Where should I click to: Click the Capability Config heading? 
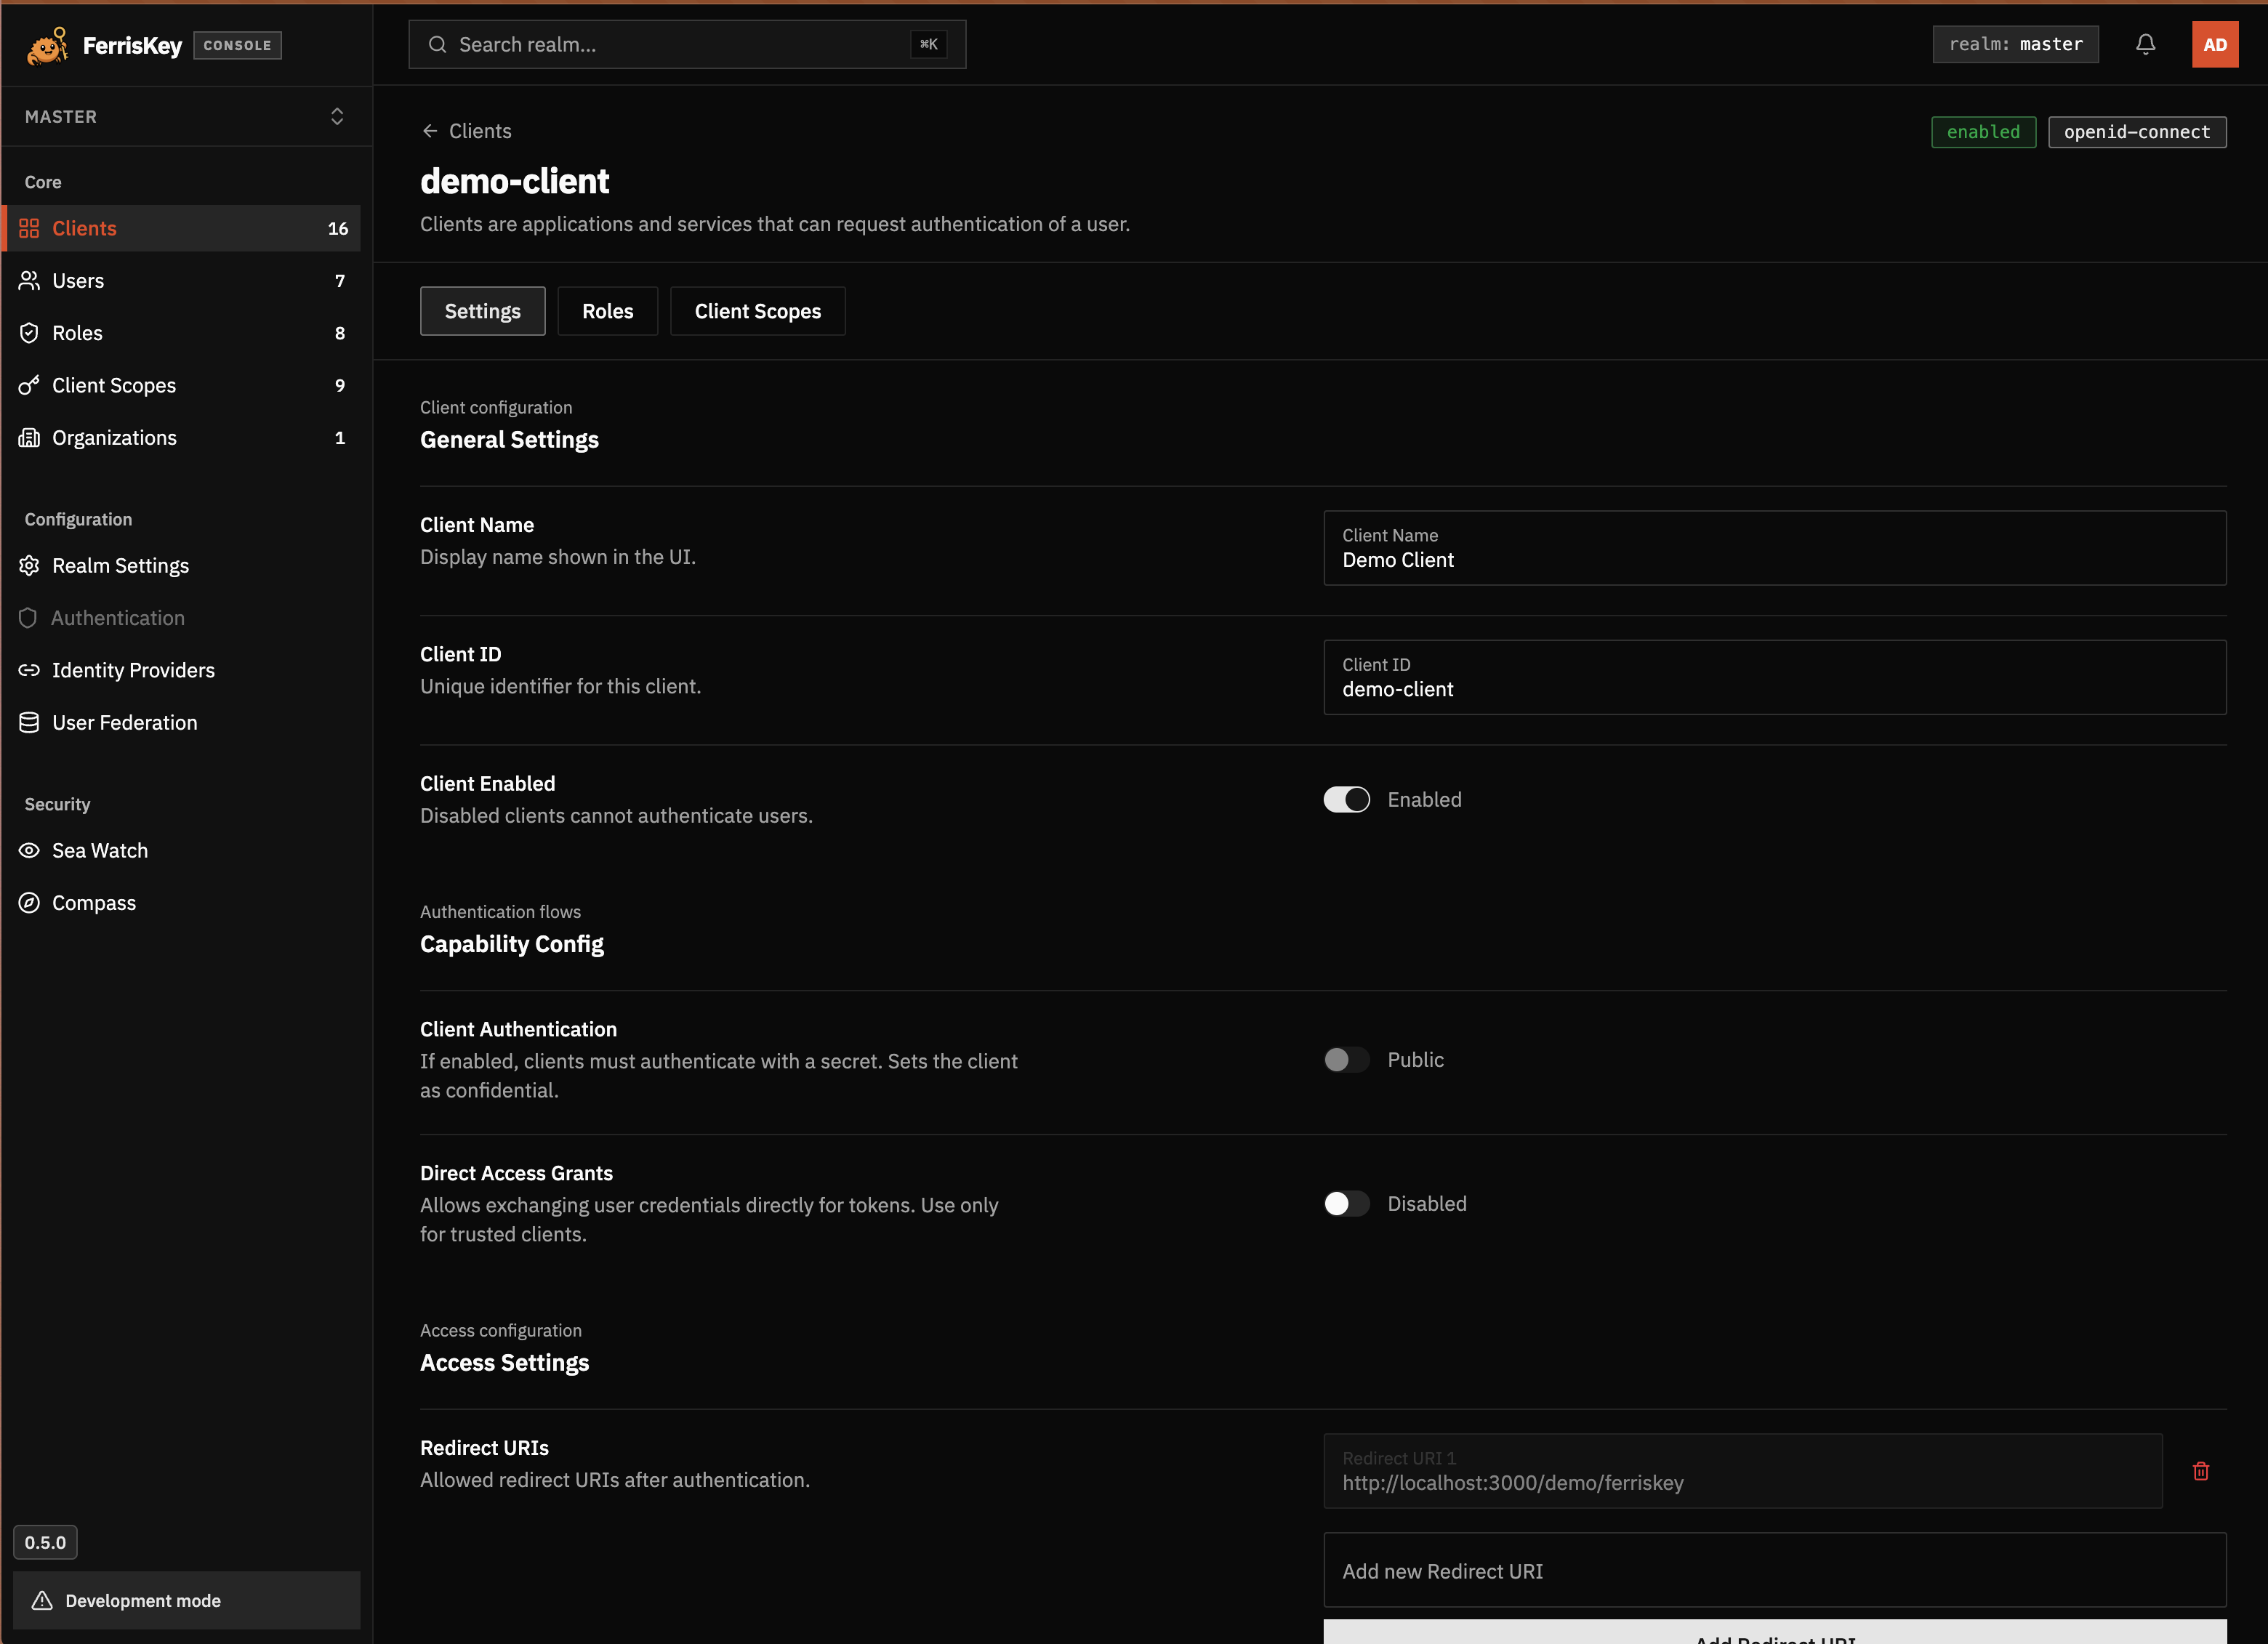click(511, 944)
